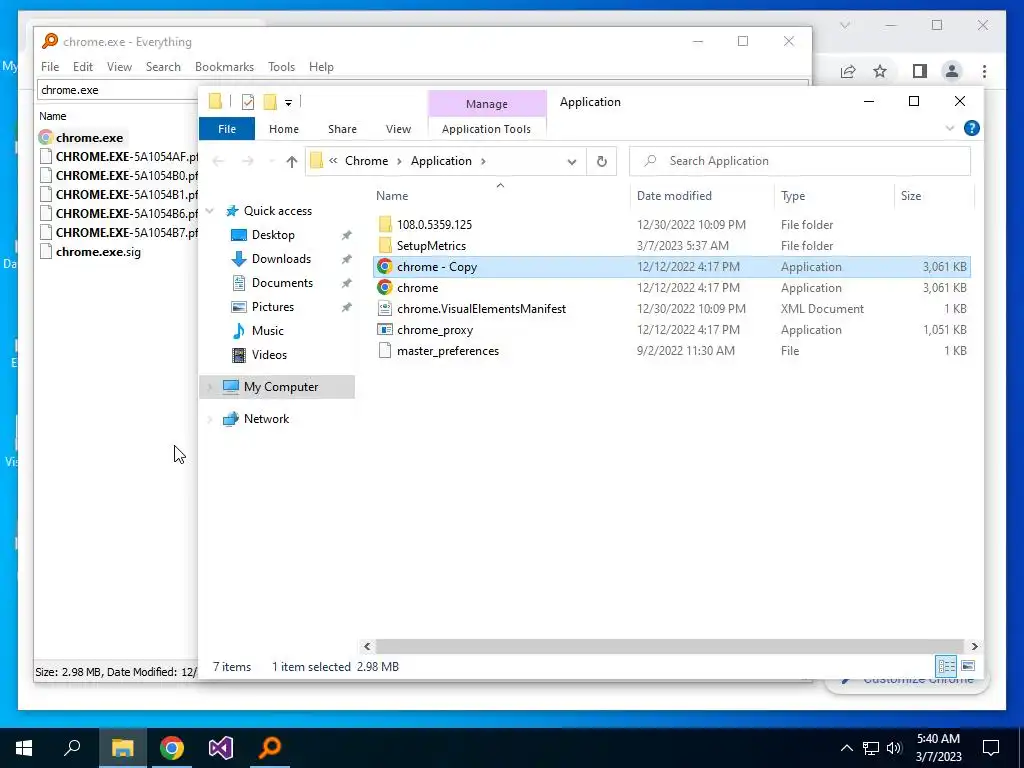Expand the Network tree node
The image size is (1024, 768).
tap(210, 419)
